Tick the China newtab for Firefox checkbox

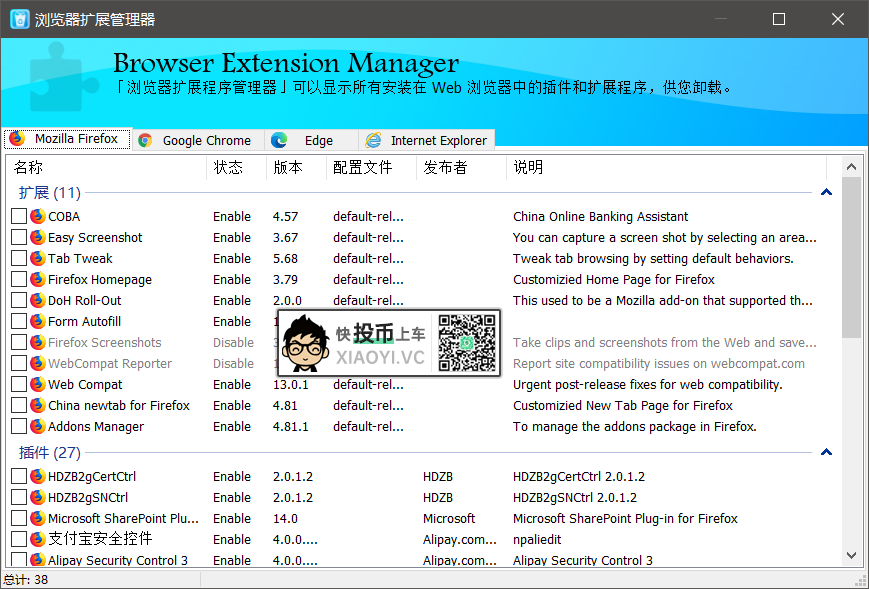click(19, 406)
